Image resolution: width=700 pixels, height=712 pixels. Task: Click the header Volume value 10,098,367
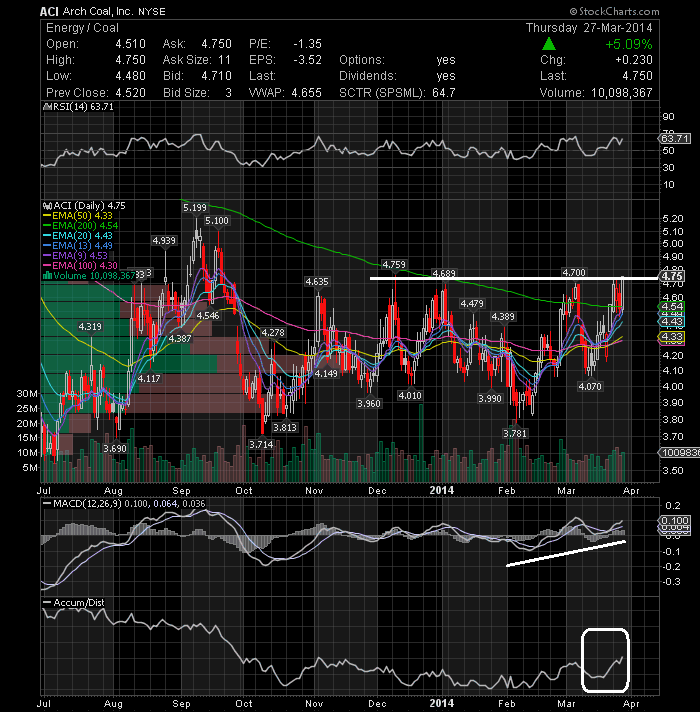click(621, 93)
